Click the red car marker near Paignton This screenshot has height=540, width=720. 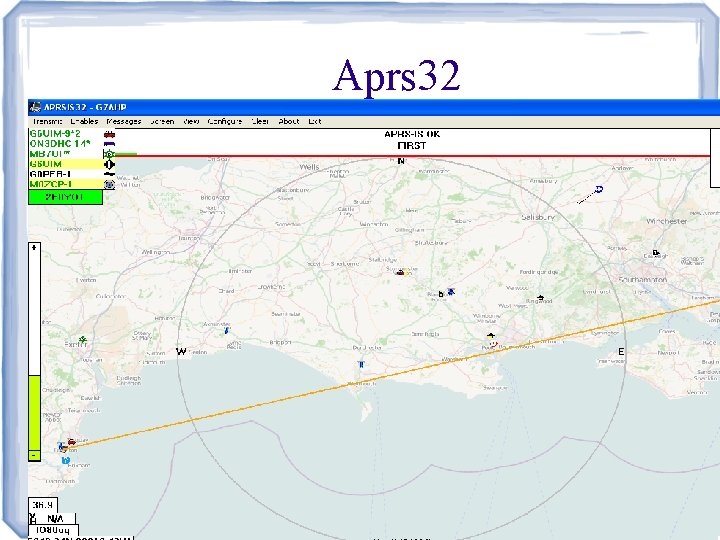[72, 442]
